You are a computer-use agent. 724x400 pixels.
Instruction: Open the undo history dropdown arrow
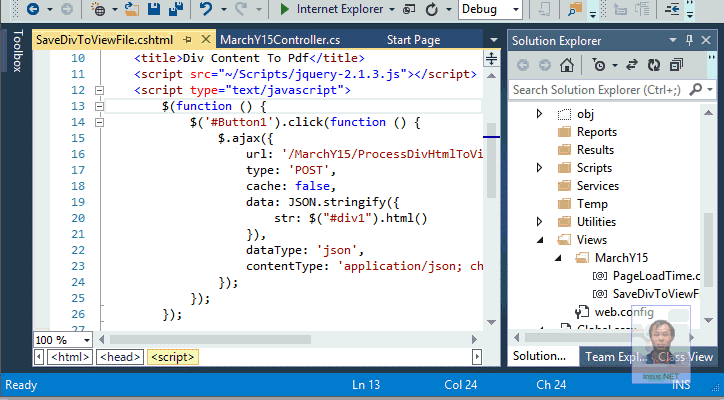(x=223, y=9)
